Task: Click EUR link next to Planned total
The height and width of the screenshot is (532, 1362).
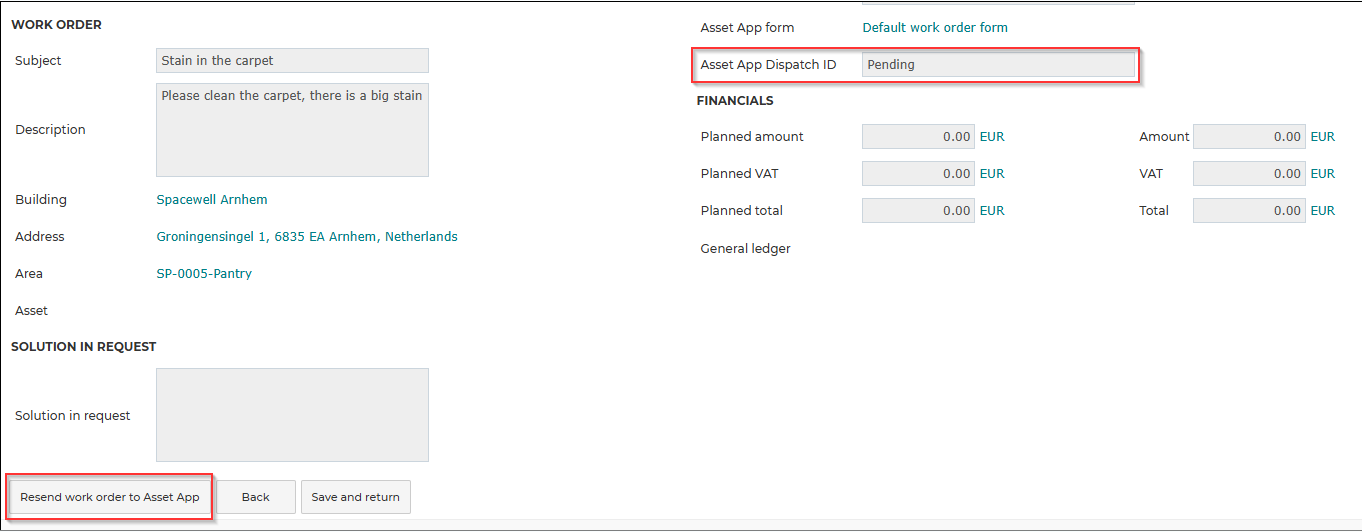Action: 992,211
